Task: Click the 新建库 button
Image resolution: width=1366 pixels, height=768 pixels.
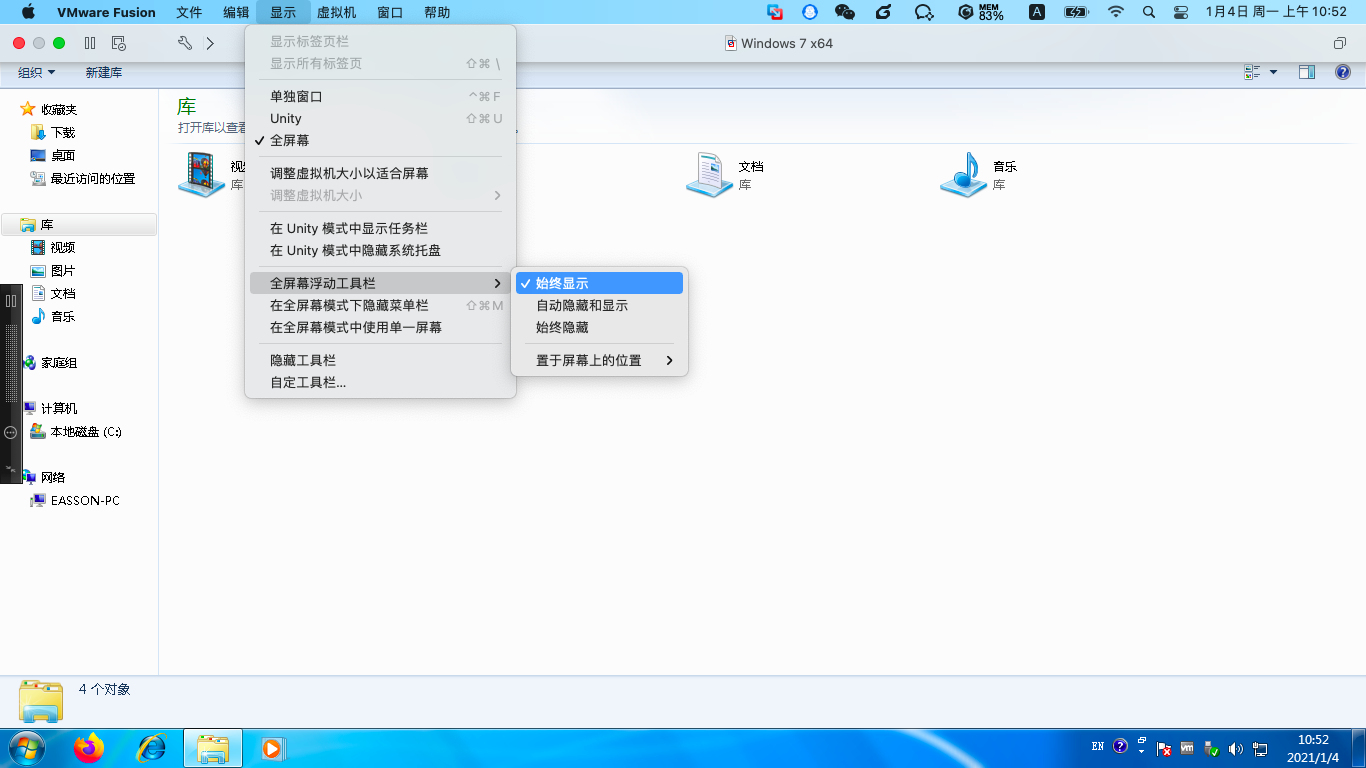Action: coord(104,73)
